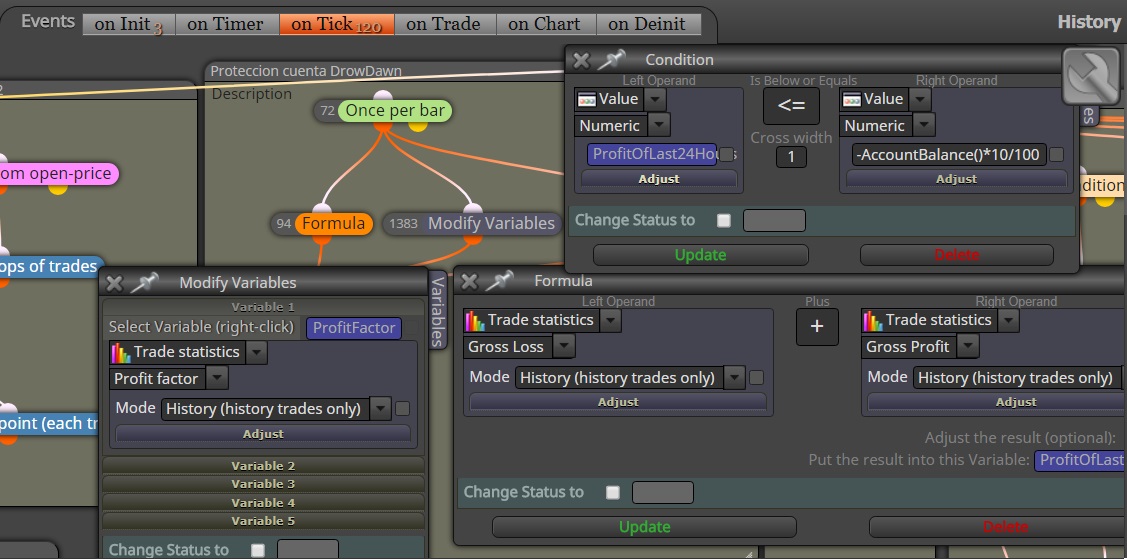
Task: Click the Value icon in Condition Right Operand
Action: (x=852, y=99)
